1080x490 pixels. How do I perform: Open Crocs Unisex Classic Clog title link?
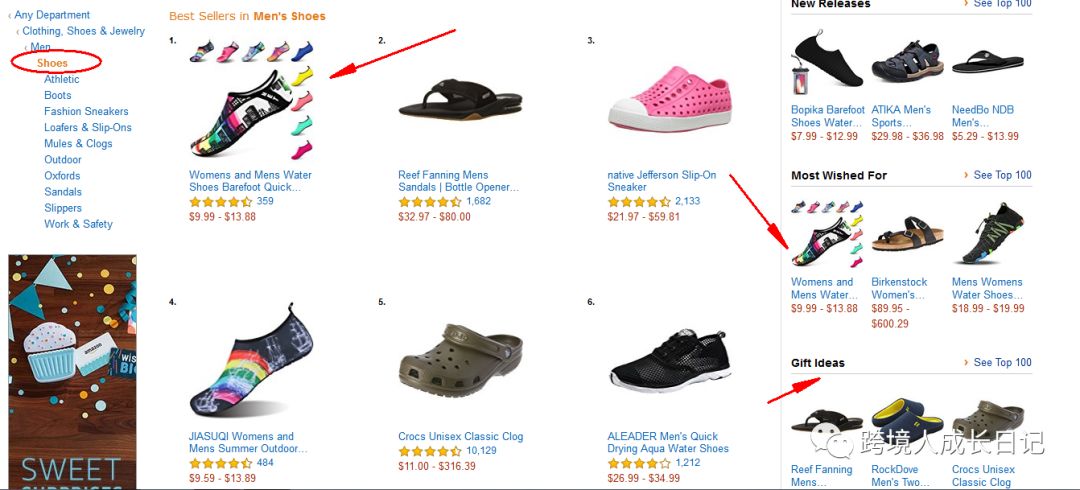[x=460, y=436]
